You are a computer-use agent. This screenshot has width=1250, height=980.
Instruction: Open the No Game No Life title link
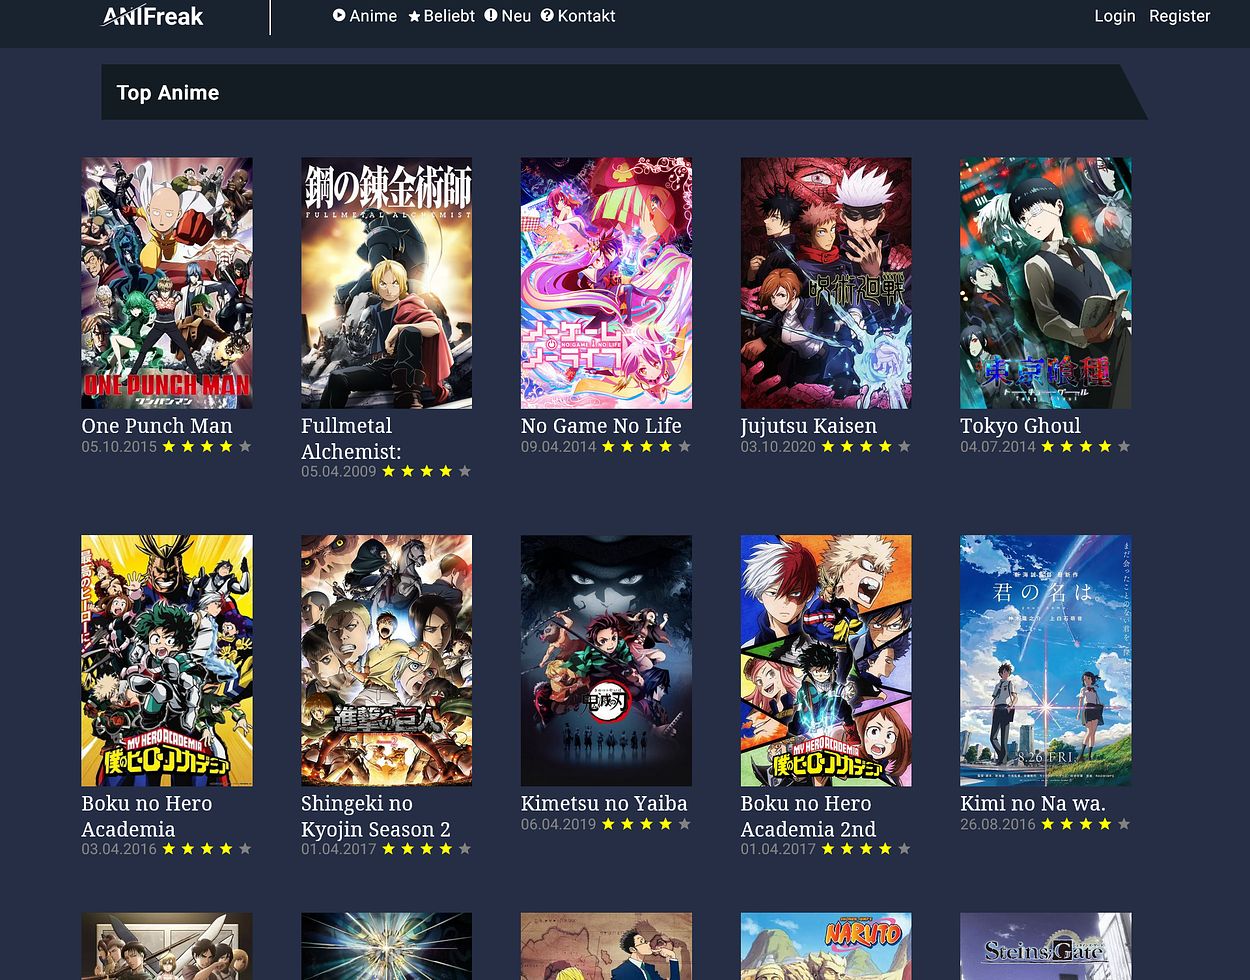(601, 426)
